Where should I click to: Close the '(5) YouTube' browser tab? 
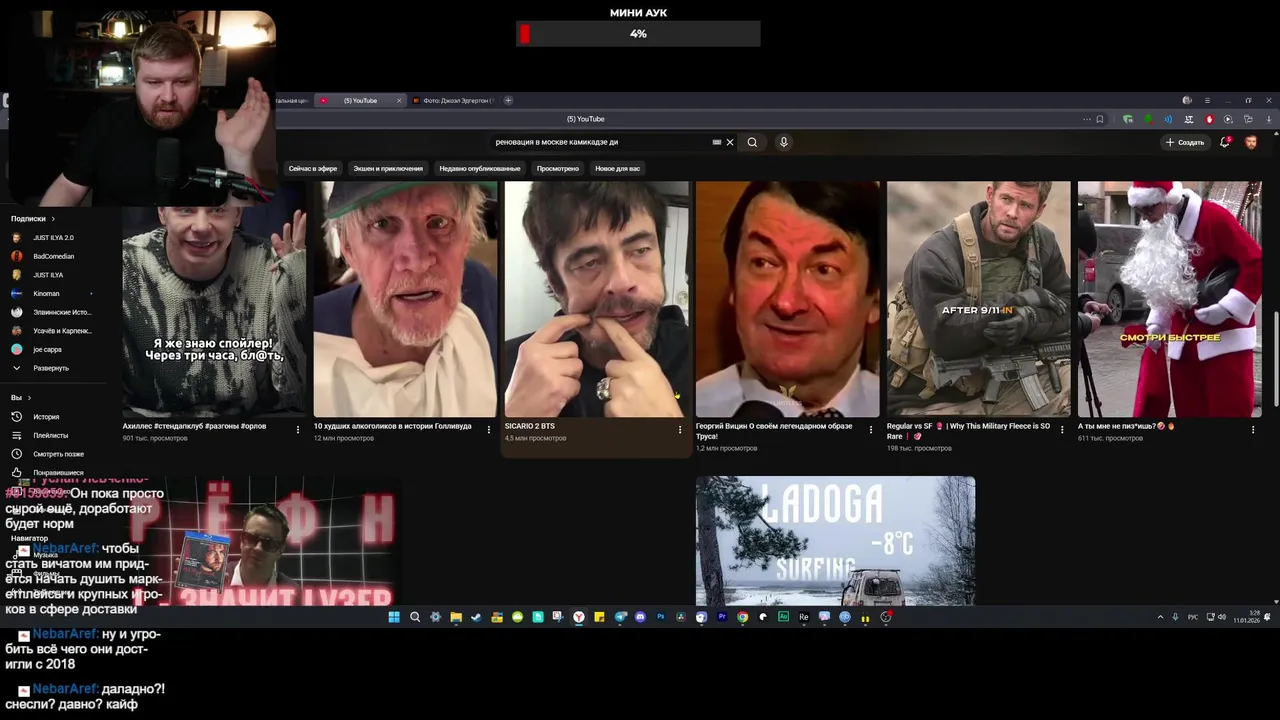click(399, 100)
